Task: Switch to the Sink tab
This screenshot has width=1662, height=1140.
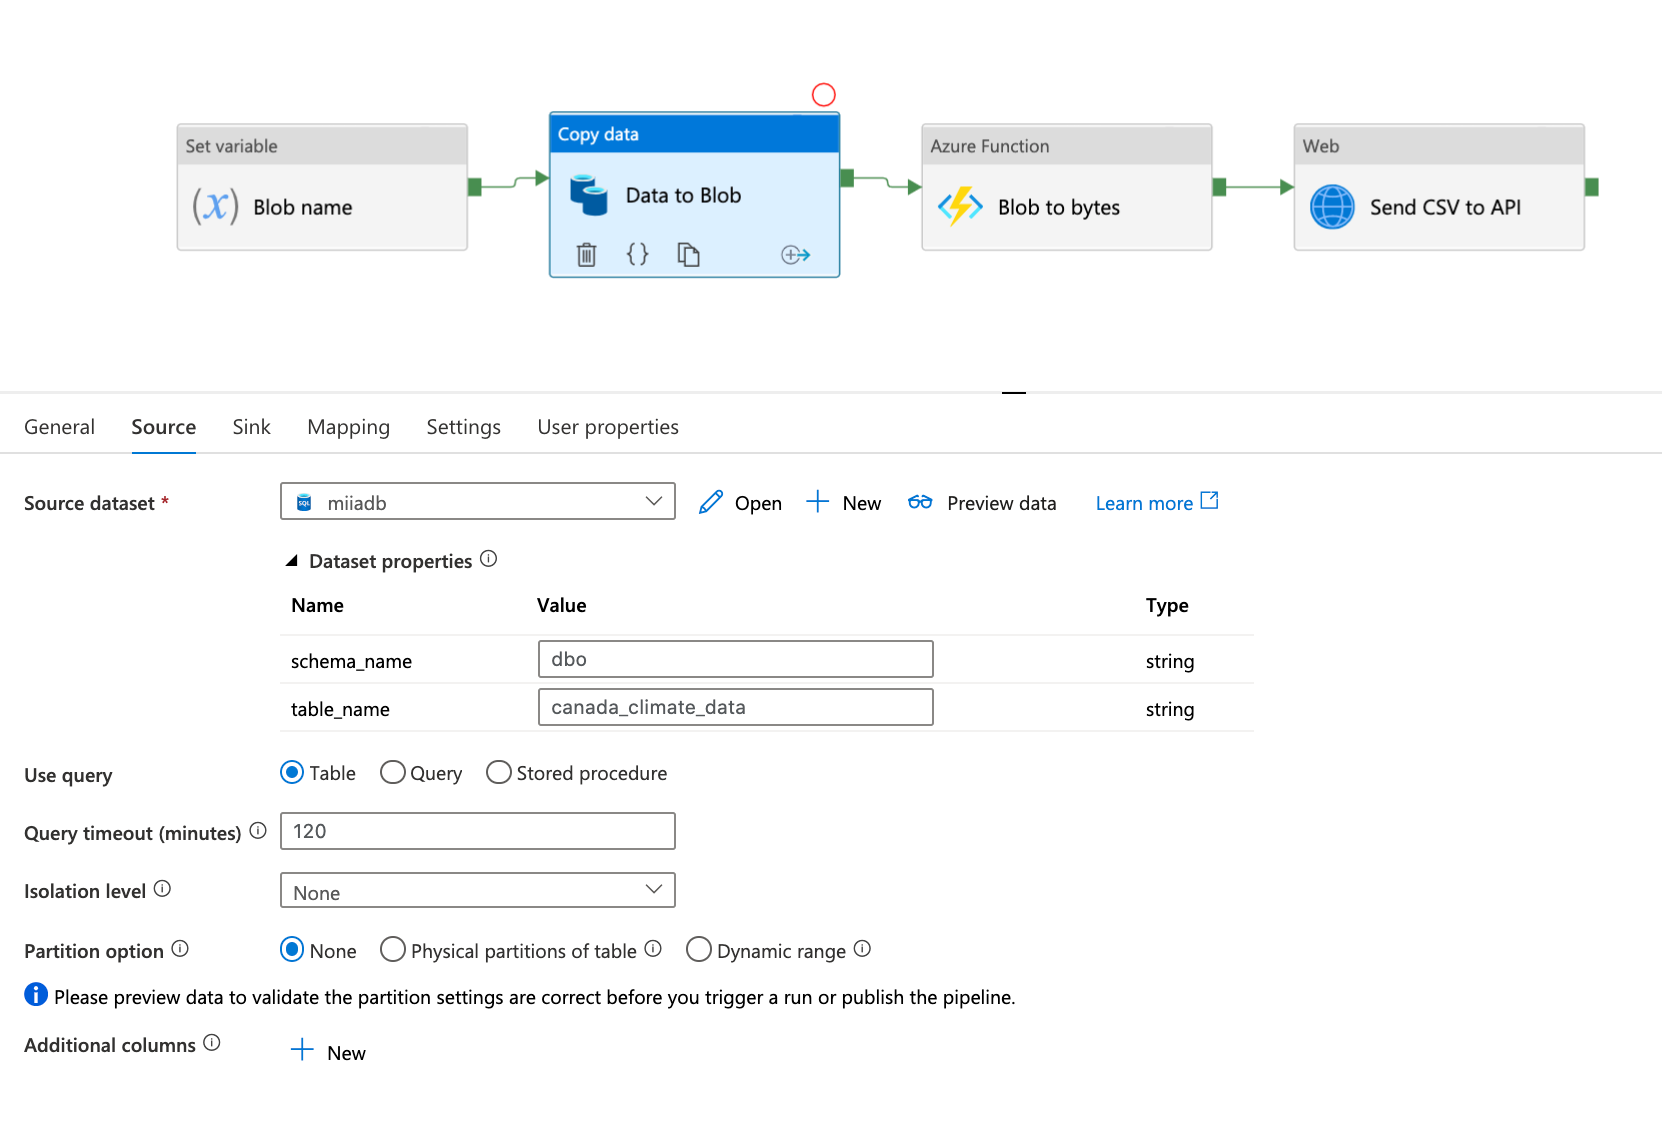Action: (251, 427)
